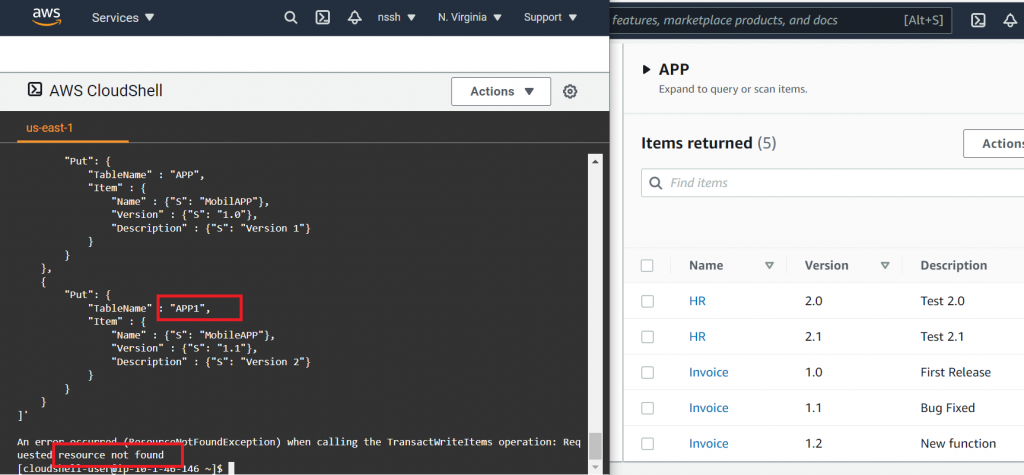Open CloudShell settings gear icon
1024x475 pixels.
point(570,91)
